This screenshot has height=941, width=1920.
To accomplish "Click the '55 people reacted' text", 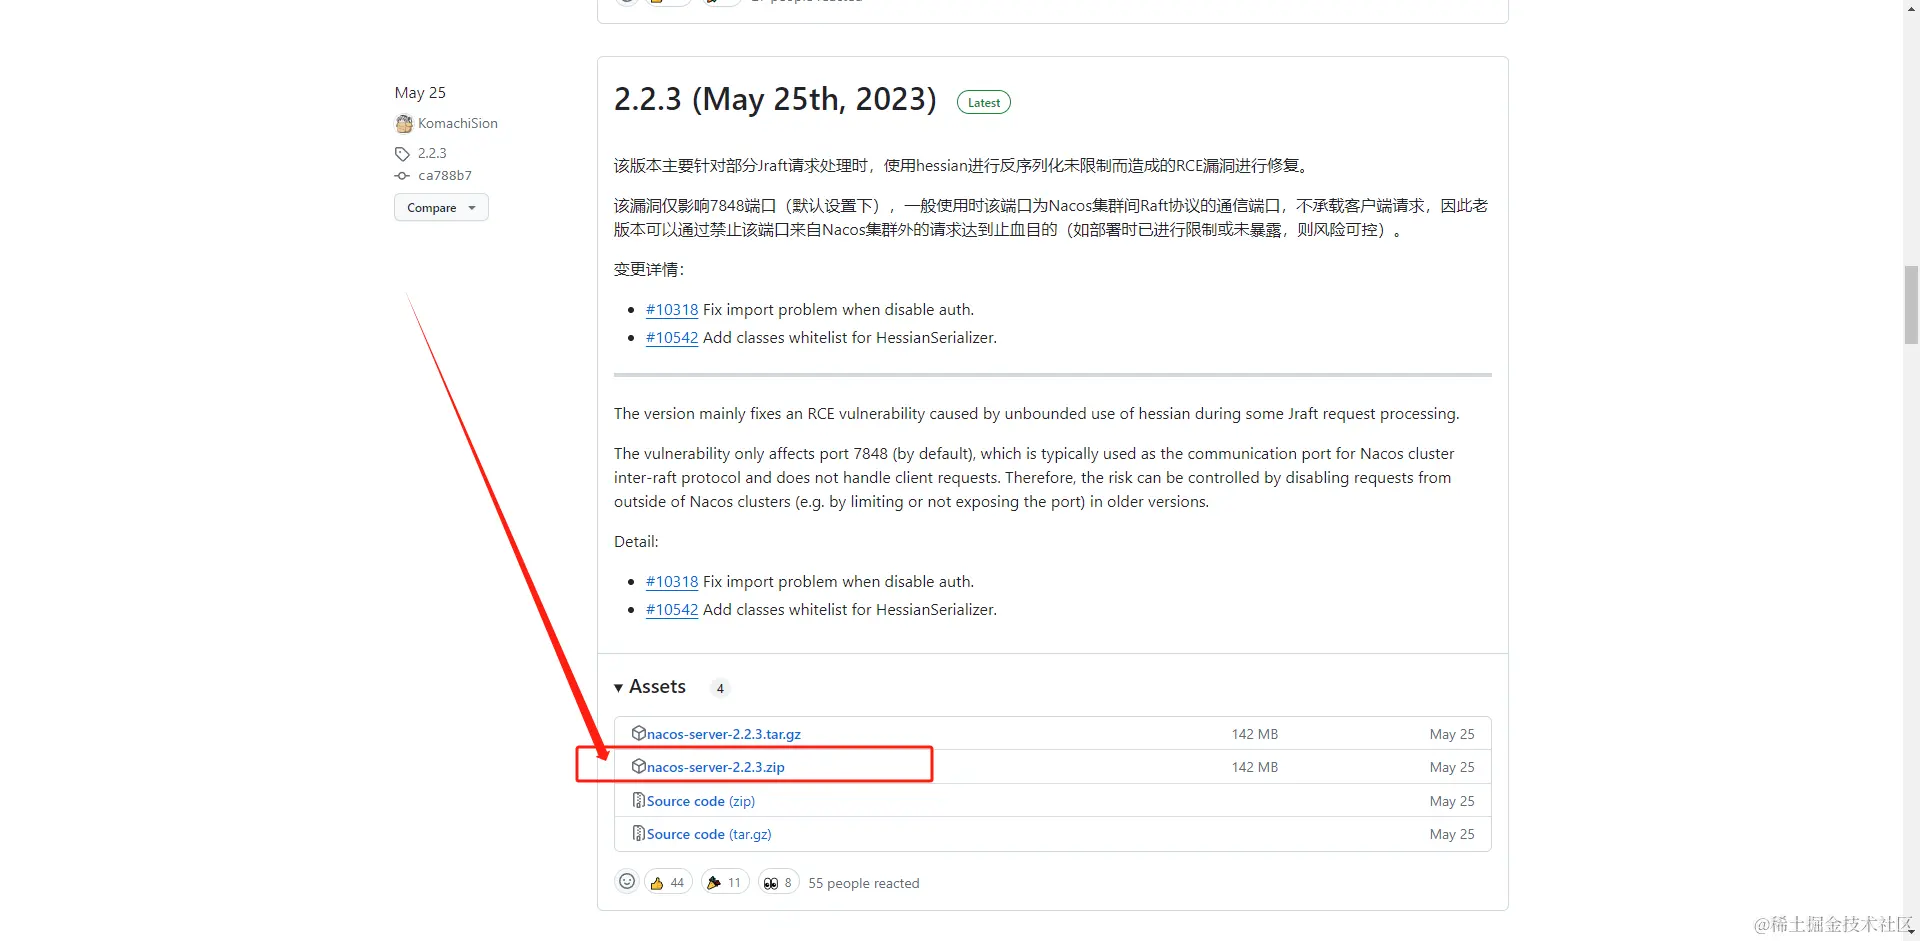I will [x=864, y=883].
